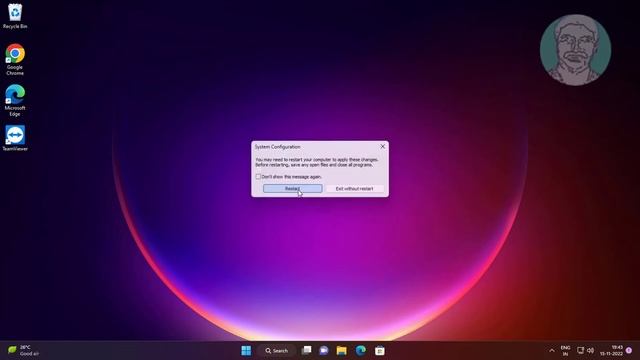640x360 pixels.
Task: Click the circular webcam avatar overlay
Action: coord(576,50)
